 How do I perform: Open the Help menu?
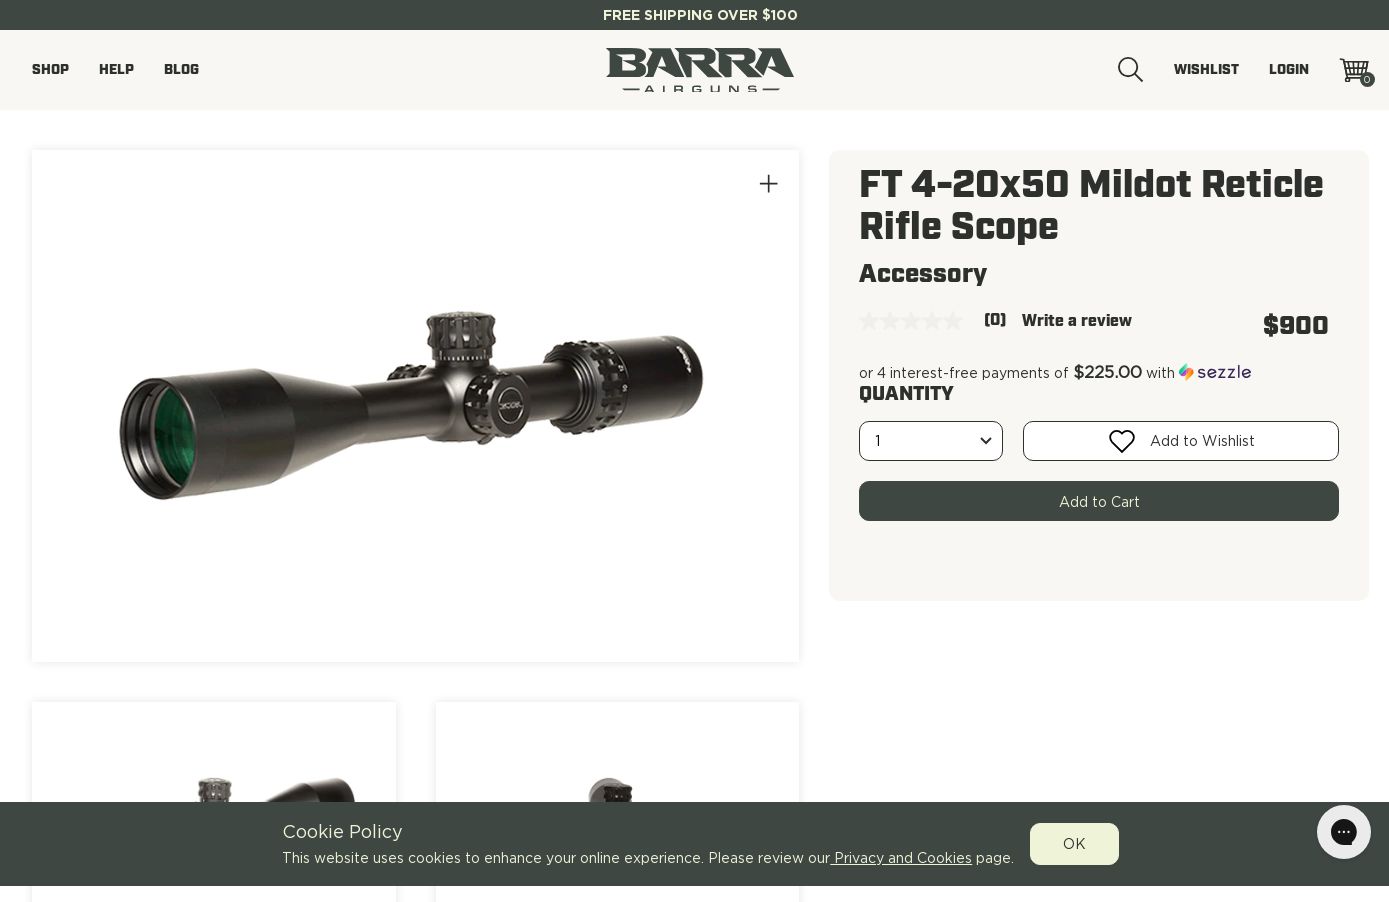pyautogui.click(x=116, y=70)
